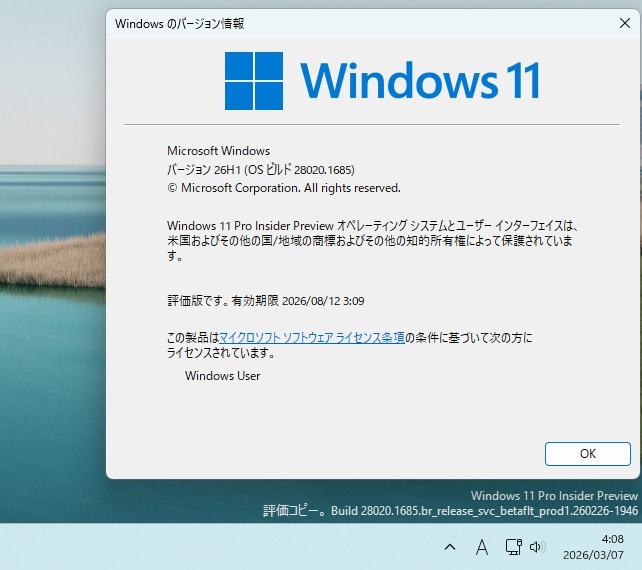Close the Windows のバージョン情報 dialog
The height and width of the screenshot is (570, 642).
[x=625, y=23]
